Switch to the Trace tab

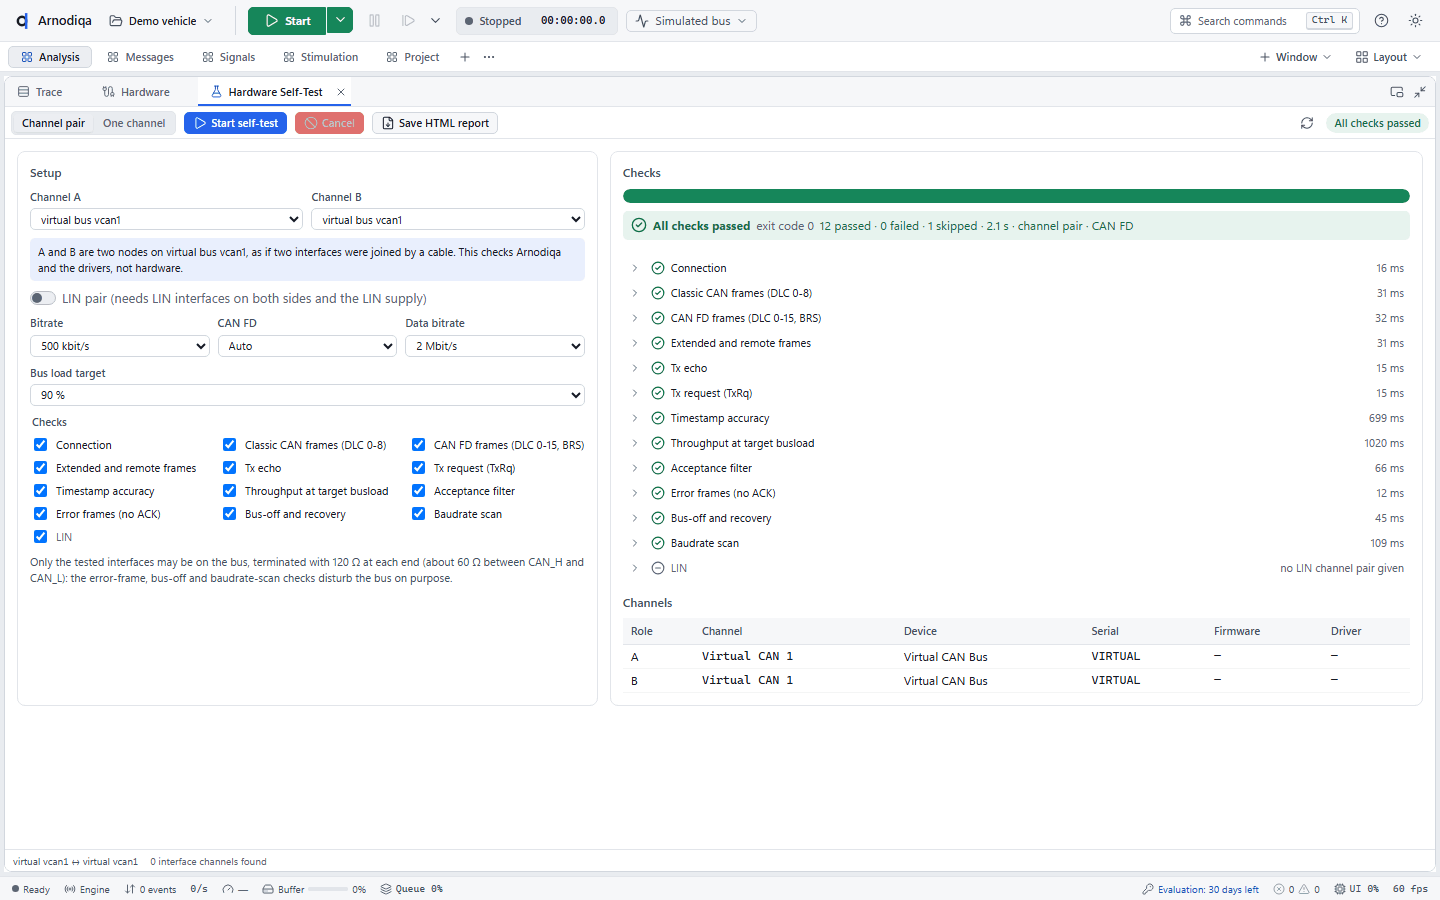click(x=40, y=92)
